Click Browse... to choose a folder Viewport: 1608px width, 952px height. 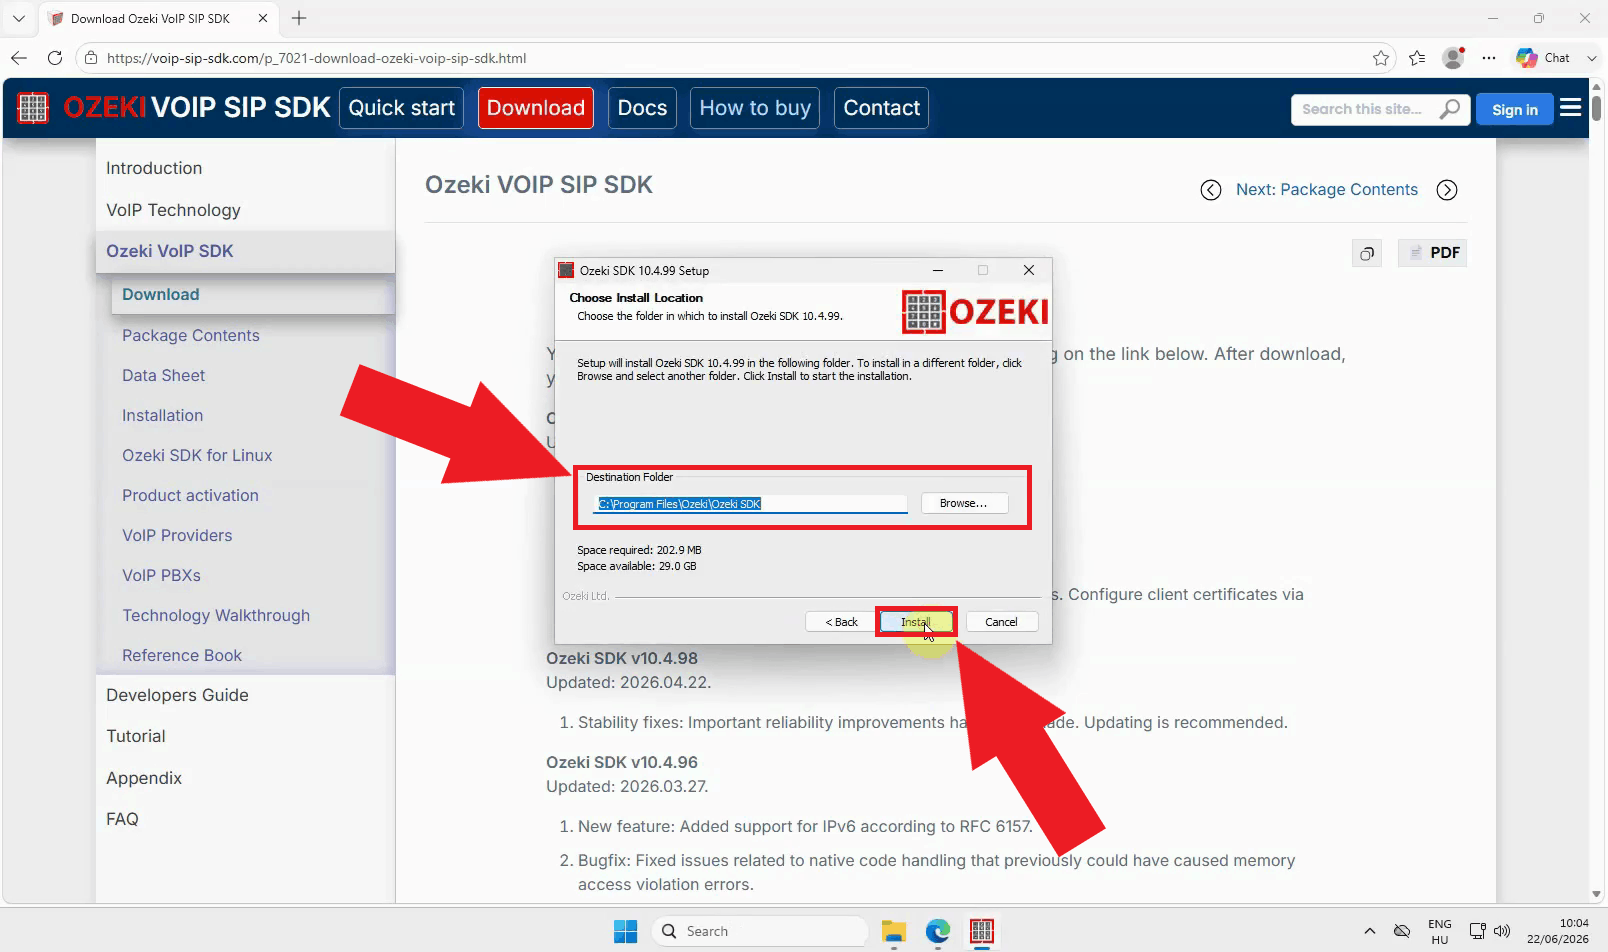pos(963,503)
